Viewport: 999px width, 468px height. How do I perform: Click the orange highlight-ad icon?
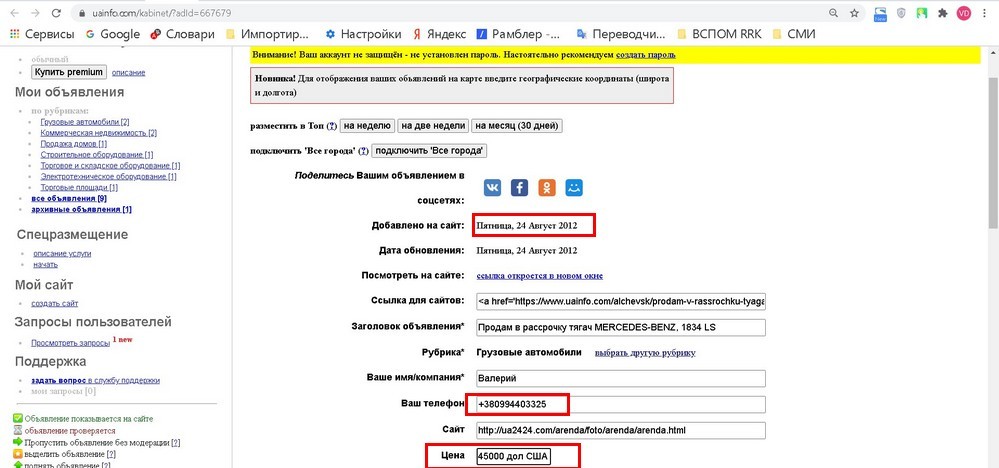18,454
